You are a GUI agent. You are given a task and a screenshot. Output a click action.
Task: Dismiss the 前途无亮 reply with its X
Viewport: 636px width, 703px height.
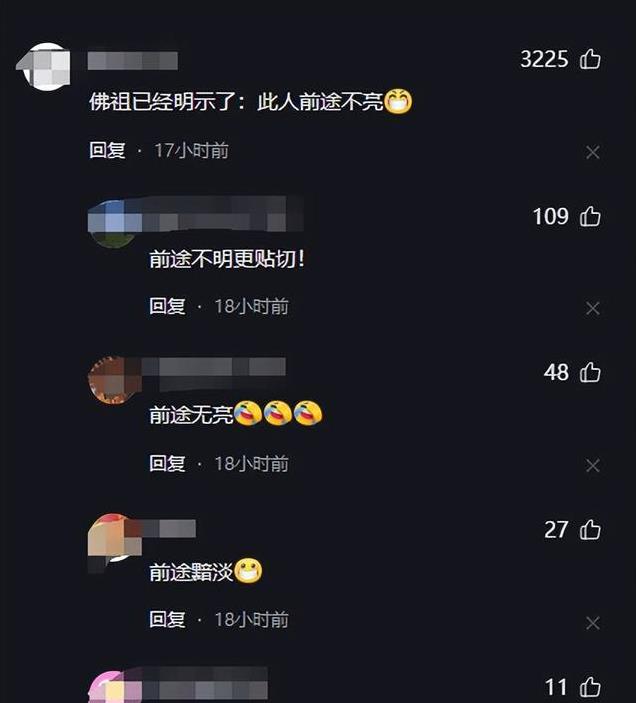click(593, 466)
